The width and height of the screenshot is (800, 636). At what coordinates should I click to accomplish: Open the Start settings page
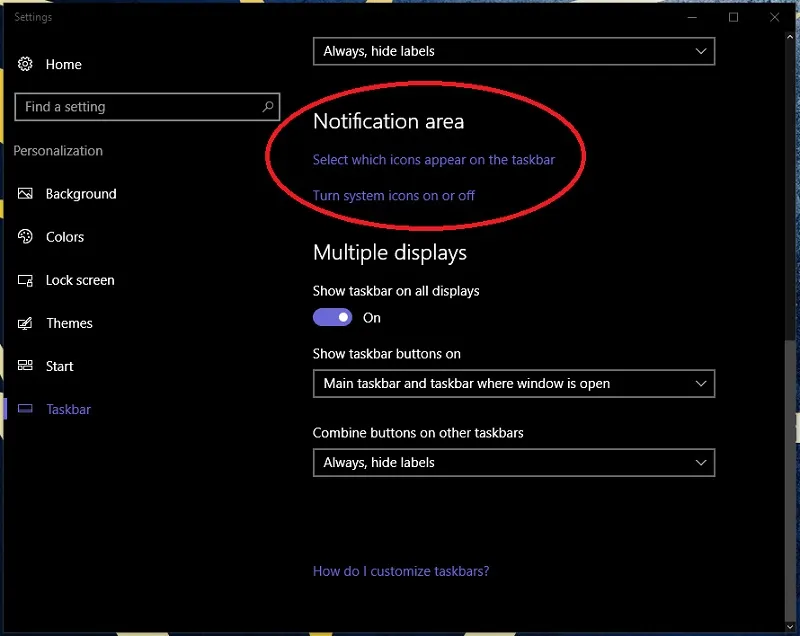pos(58,366)
